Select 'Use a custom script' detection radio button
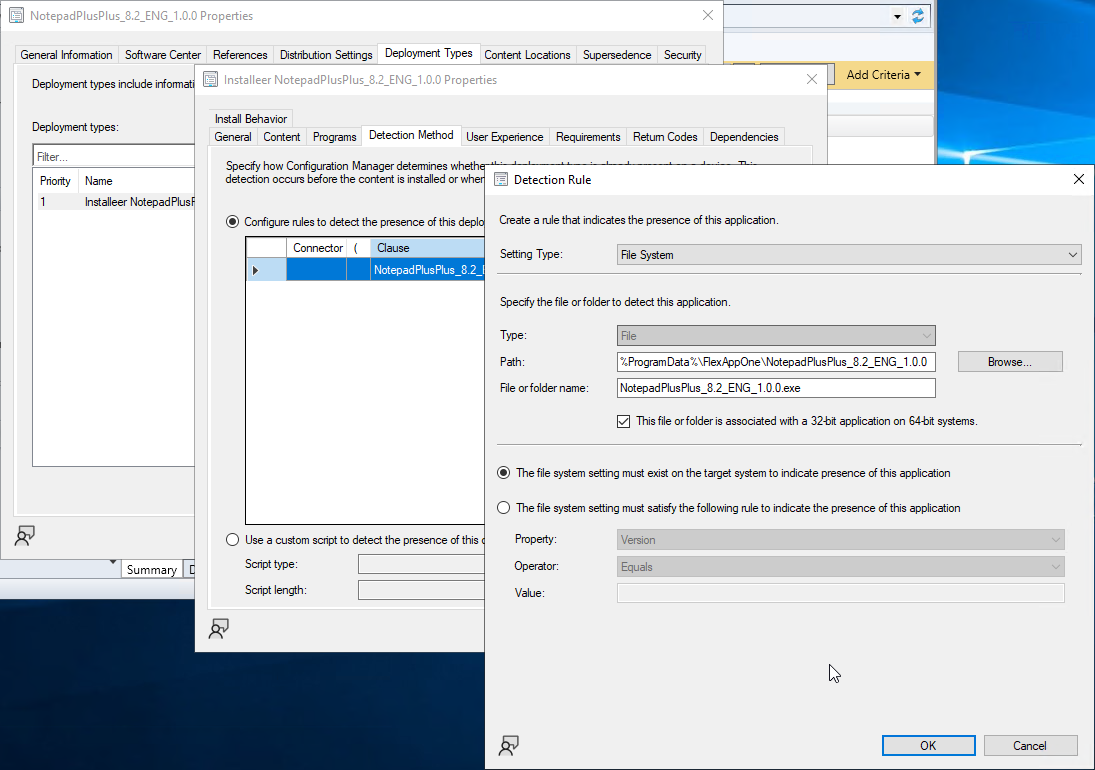This screenshot has width=1095, height=770. pos(233,540)
